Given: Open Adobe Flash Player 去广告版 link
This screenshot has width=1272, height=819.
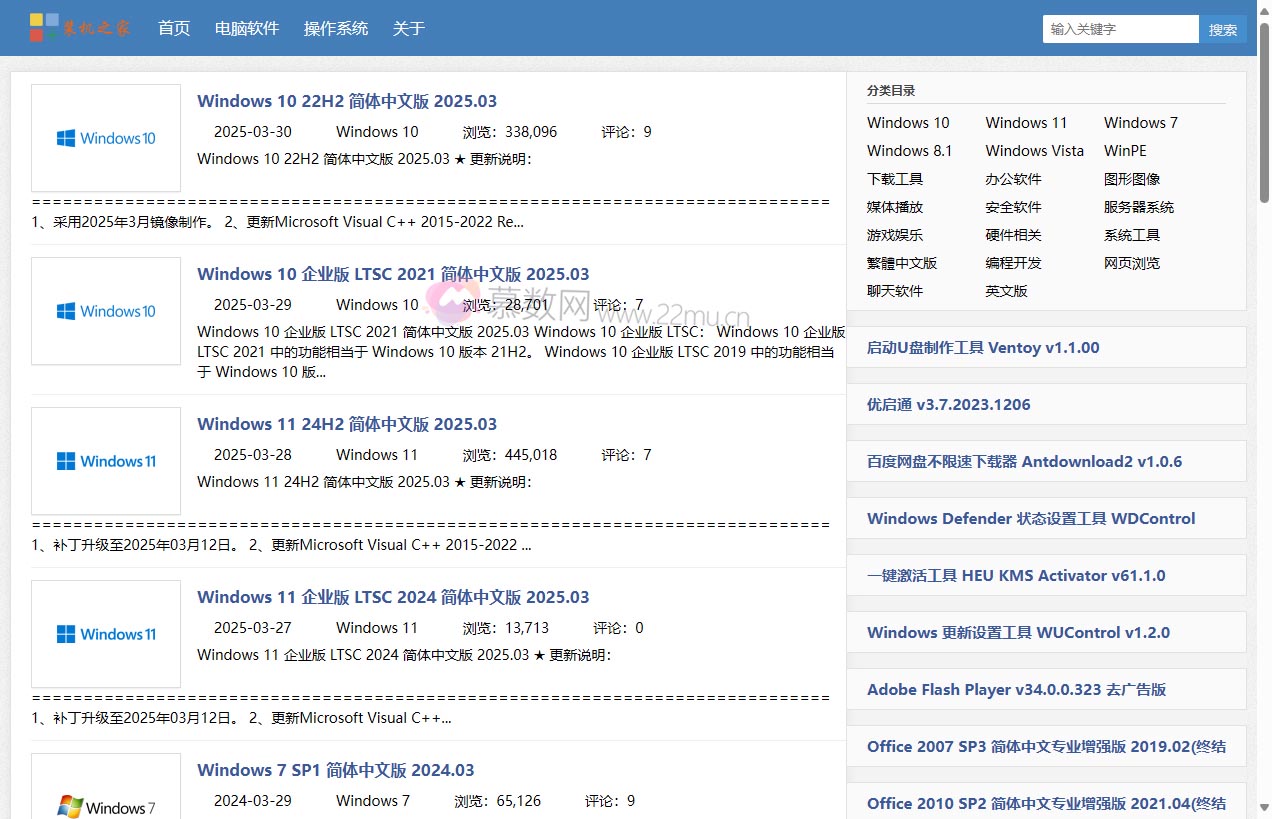Looking at the screenshot, I should pyautogui.click(x=1016, y=690).
